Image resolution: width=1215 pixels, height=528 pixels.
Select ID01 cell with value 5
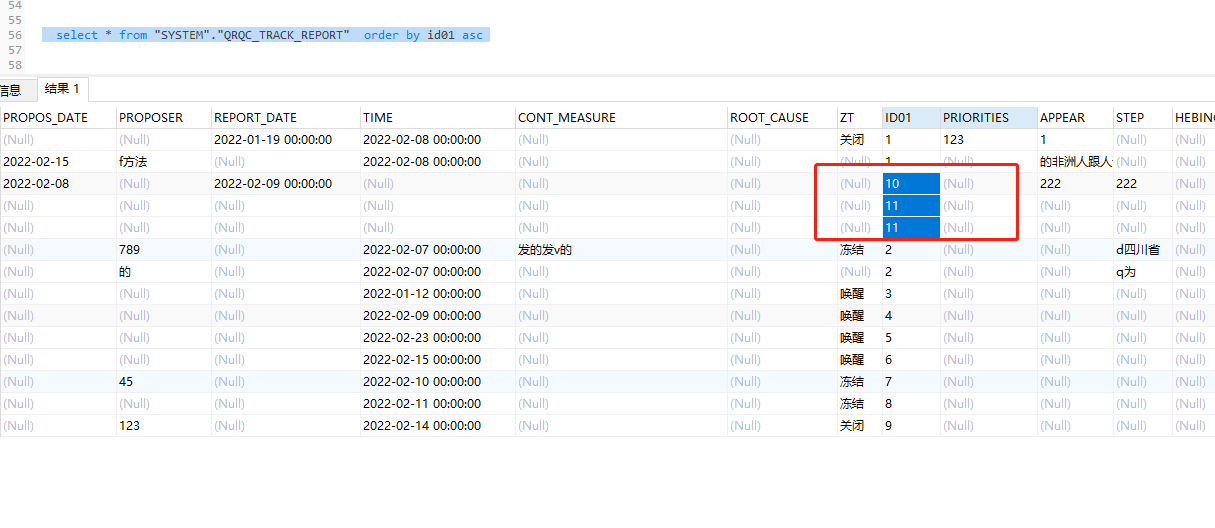click(x=911, y=337)
